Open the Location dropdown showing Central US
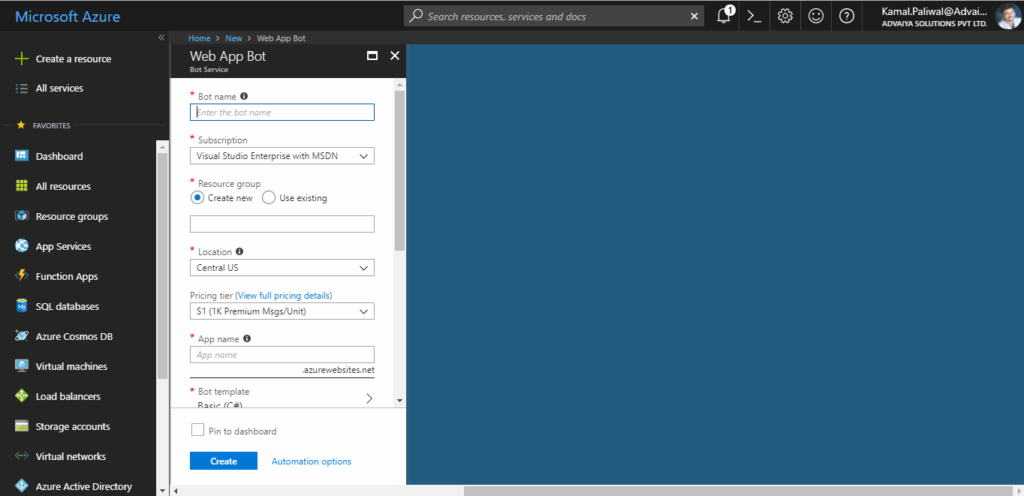The width and height of the screenshot is (1024, 496). click(282, 268)
